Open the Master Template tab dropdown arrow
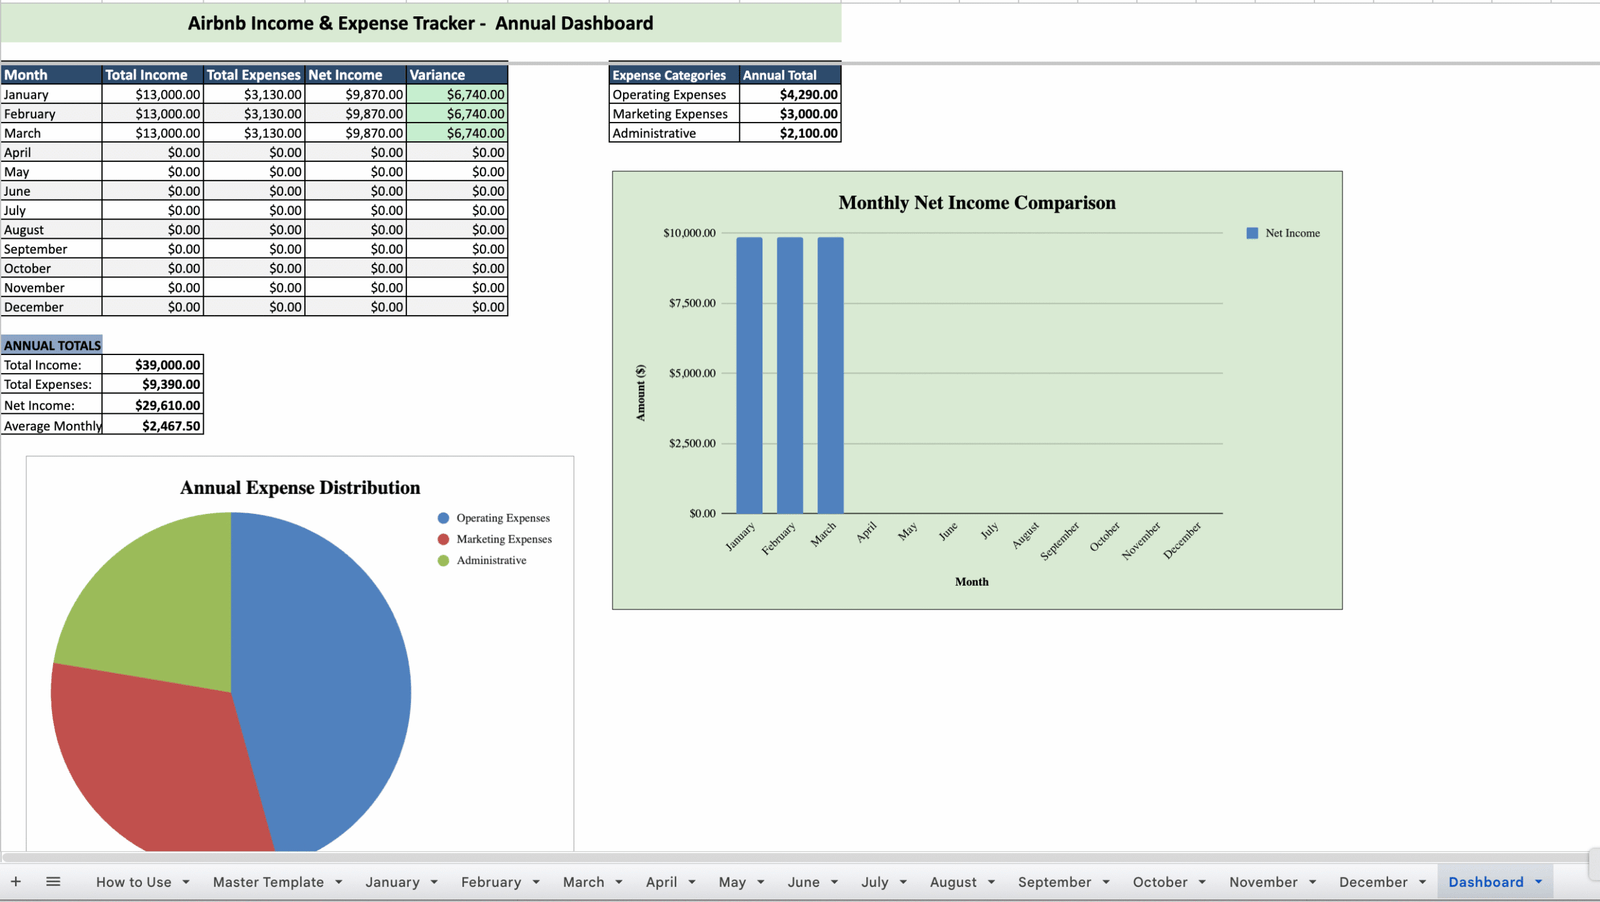The image size is (1600, 902). (338, 882)
